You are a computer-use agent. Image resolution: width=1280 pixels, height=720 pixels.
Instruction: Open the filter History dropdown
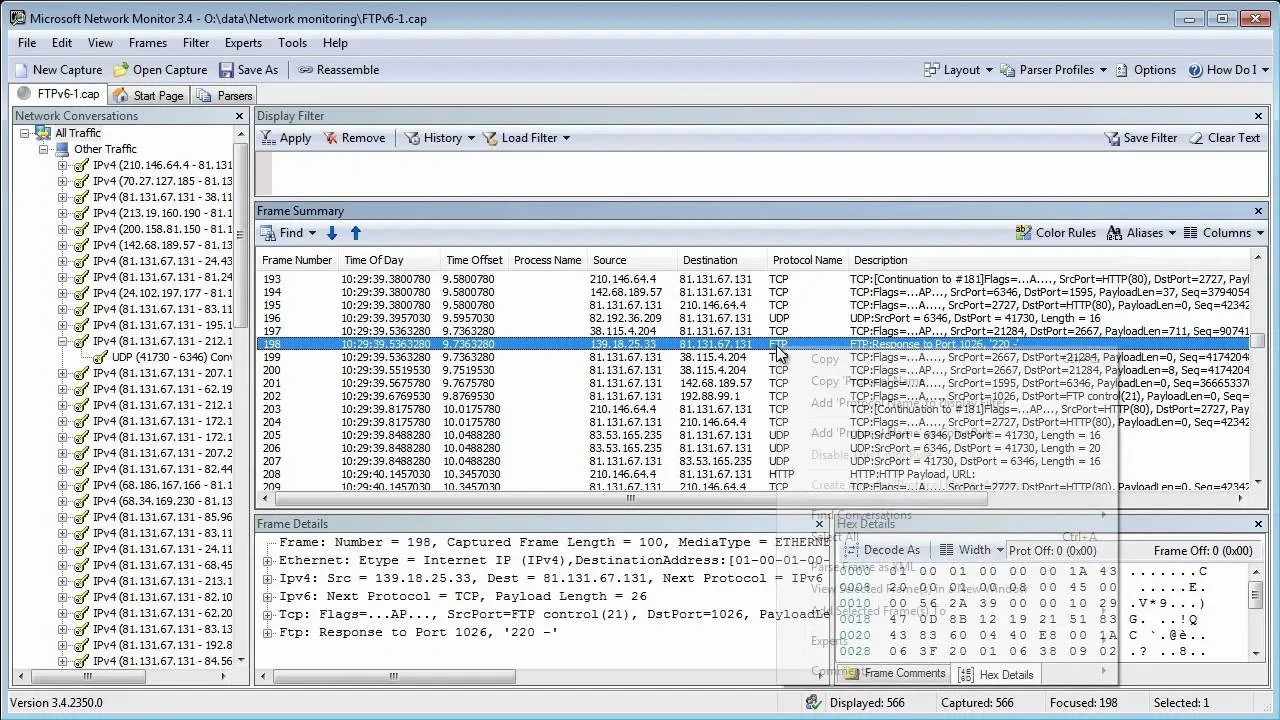tap(440, 138)
